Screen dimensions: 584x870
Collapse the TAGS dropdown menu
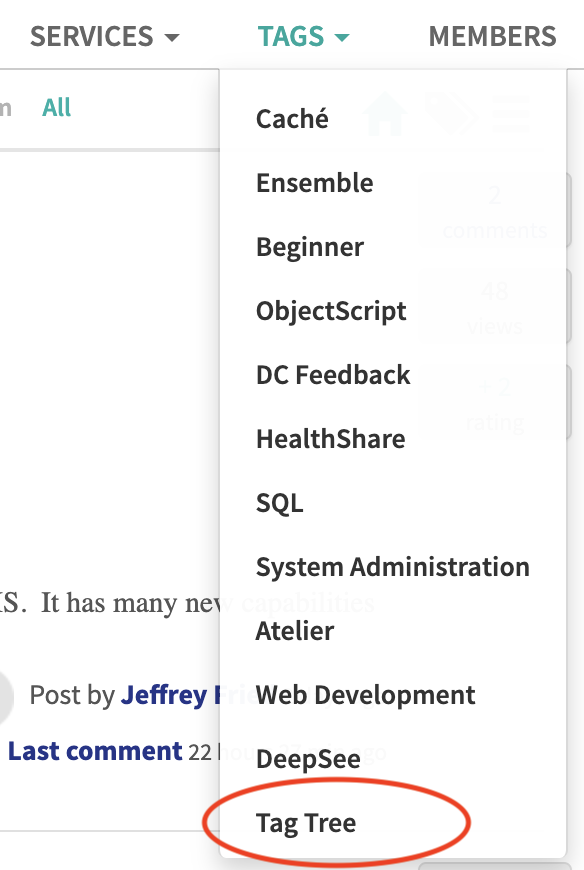coord(303,37)
